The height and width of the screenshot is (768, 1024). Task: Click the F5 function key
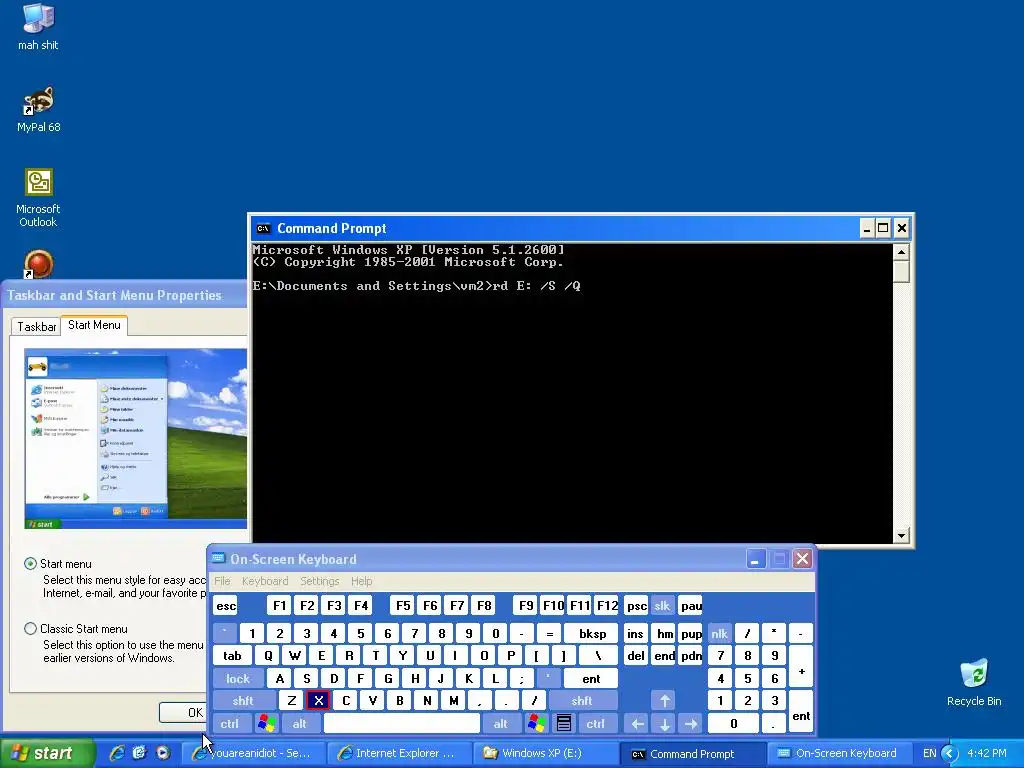click(x=403, y=606)
